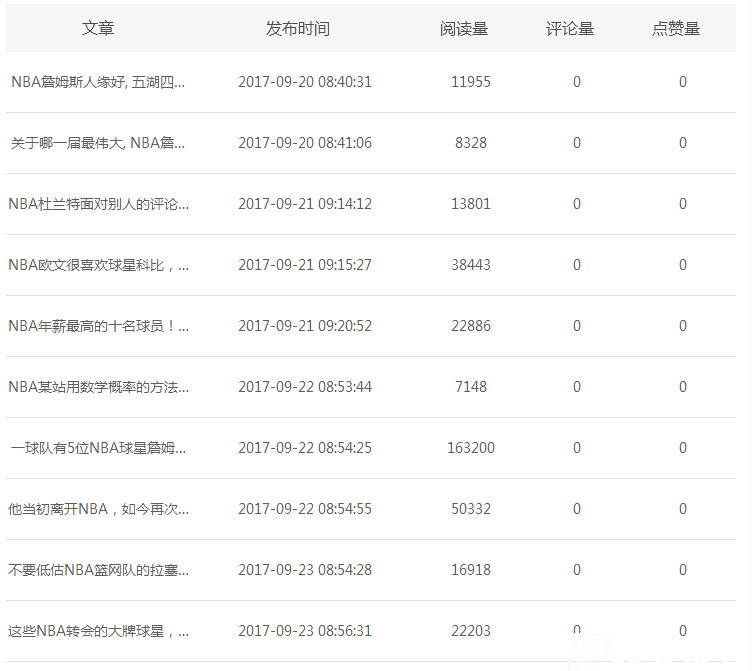This screenshot has width=752, height=671.
Task: Sort by 评论量 column header
Action: click(570, 29)
